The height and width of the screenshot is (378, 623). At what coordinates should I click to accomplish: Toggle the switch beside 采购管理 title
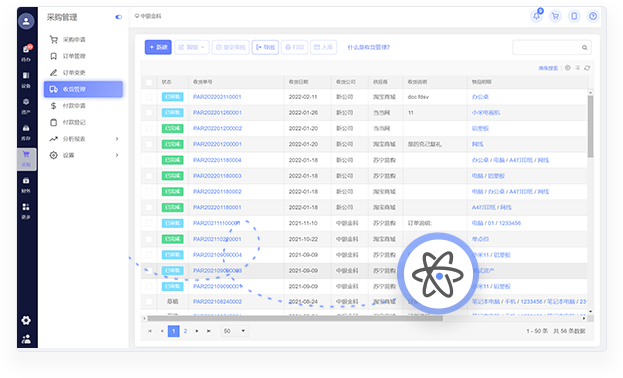pyautogui.click(x=118, y=17)
